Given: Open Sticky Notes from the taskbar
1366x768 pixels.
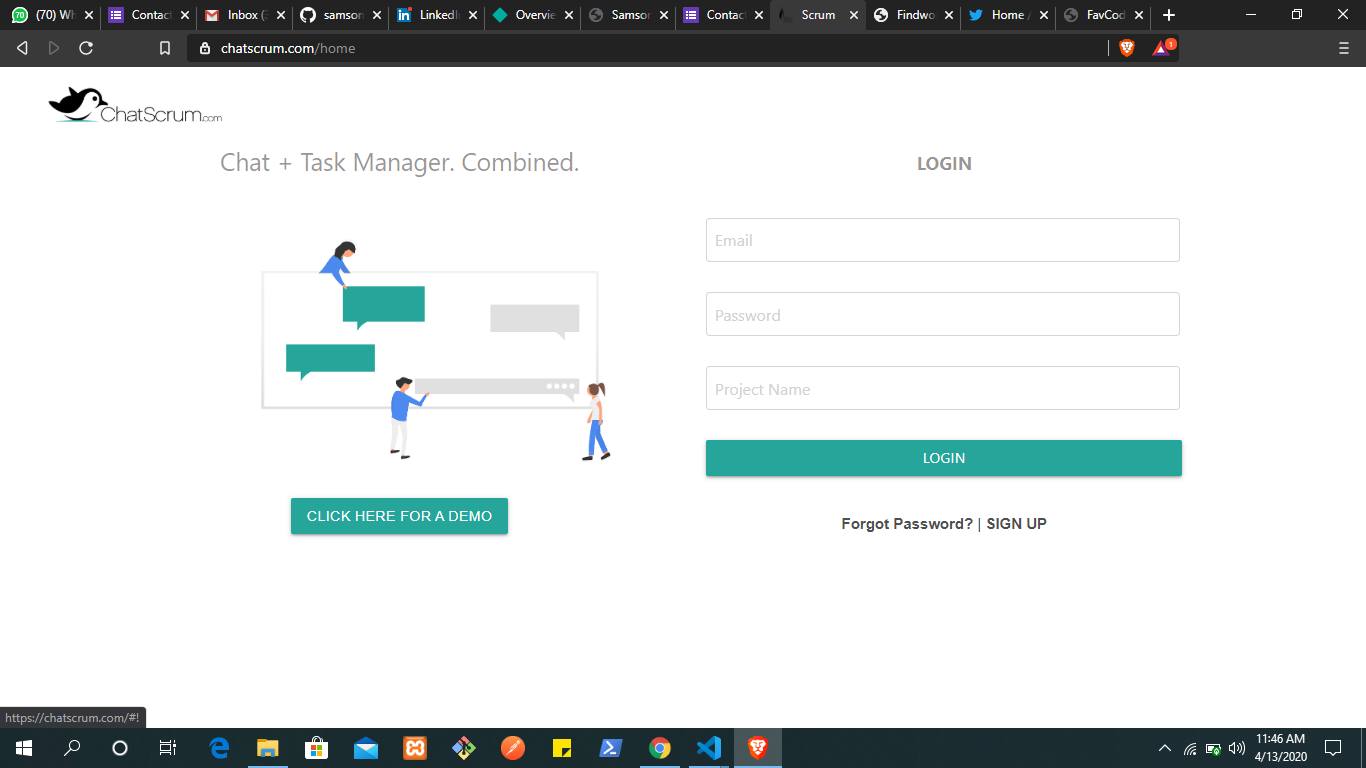Looking at the screenshot, I should (x=562, y=748).
